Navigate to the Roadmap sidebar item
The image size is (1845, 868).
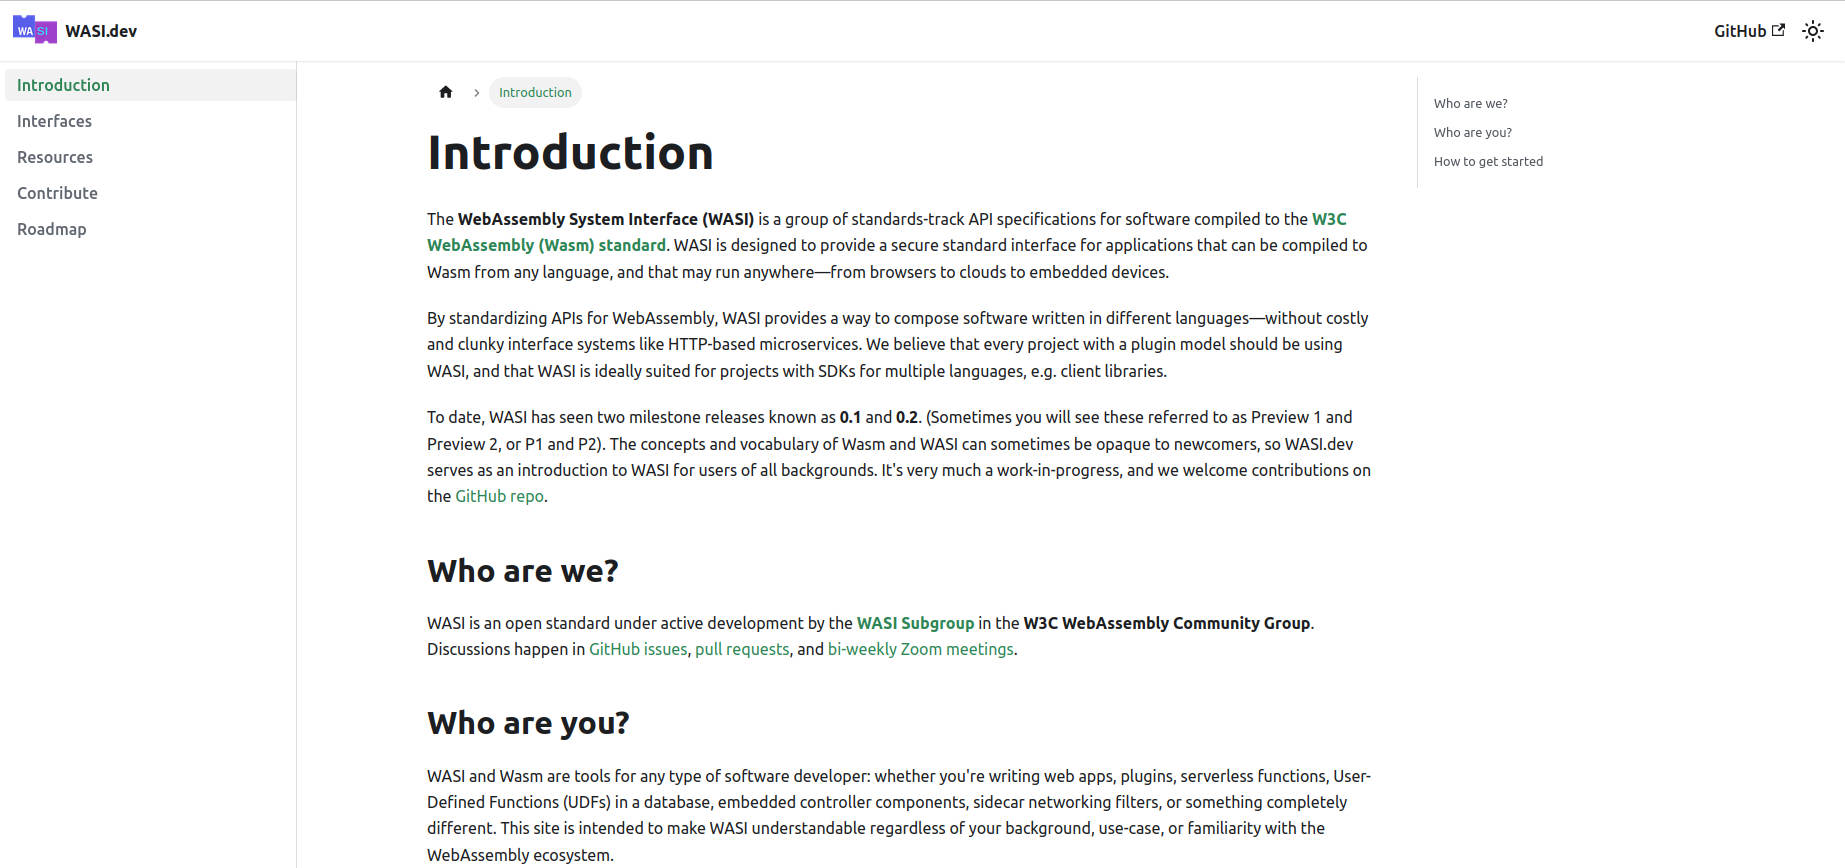tap(52, 229)
